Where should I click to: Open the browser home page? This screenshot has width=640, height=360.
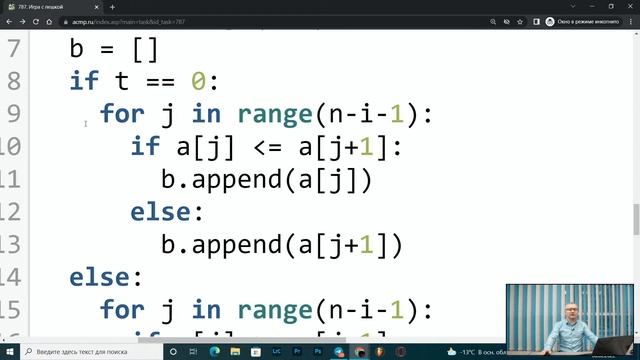tap(49, 22)
